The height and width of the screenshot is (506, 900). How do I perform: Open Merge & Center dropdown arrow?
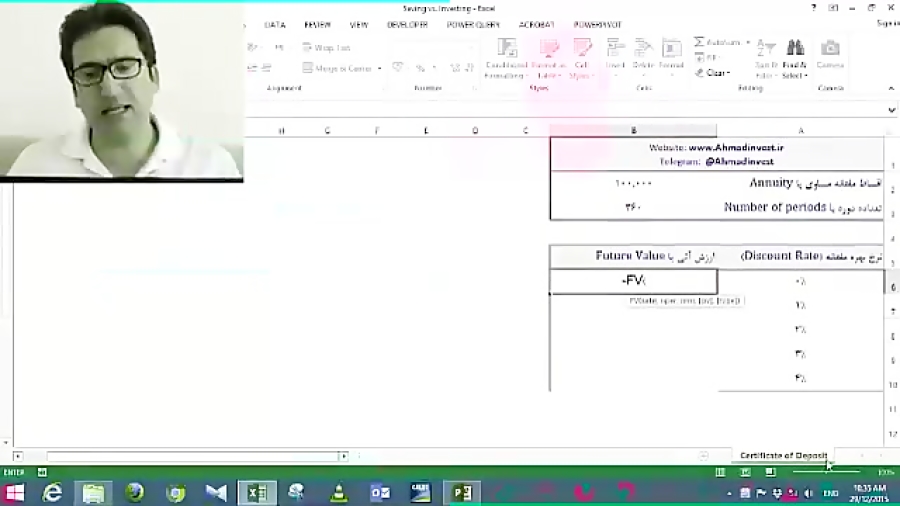pos(379,68)
